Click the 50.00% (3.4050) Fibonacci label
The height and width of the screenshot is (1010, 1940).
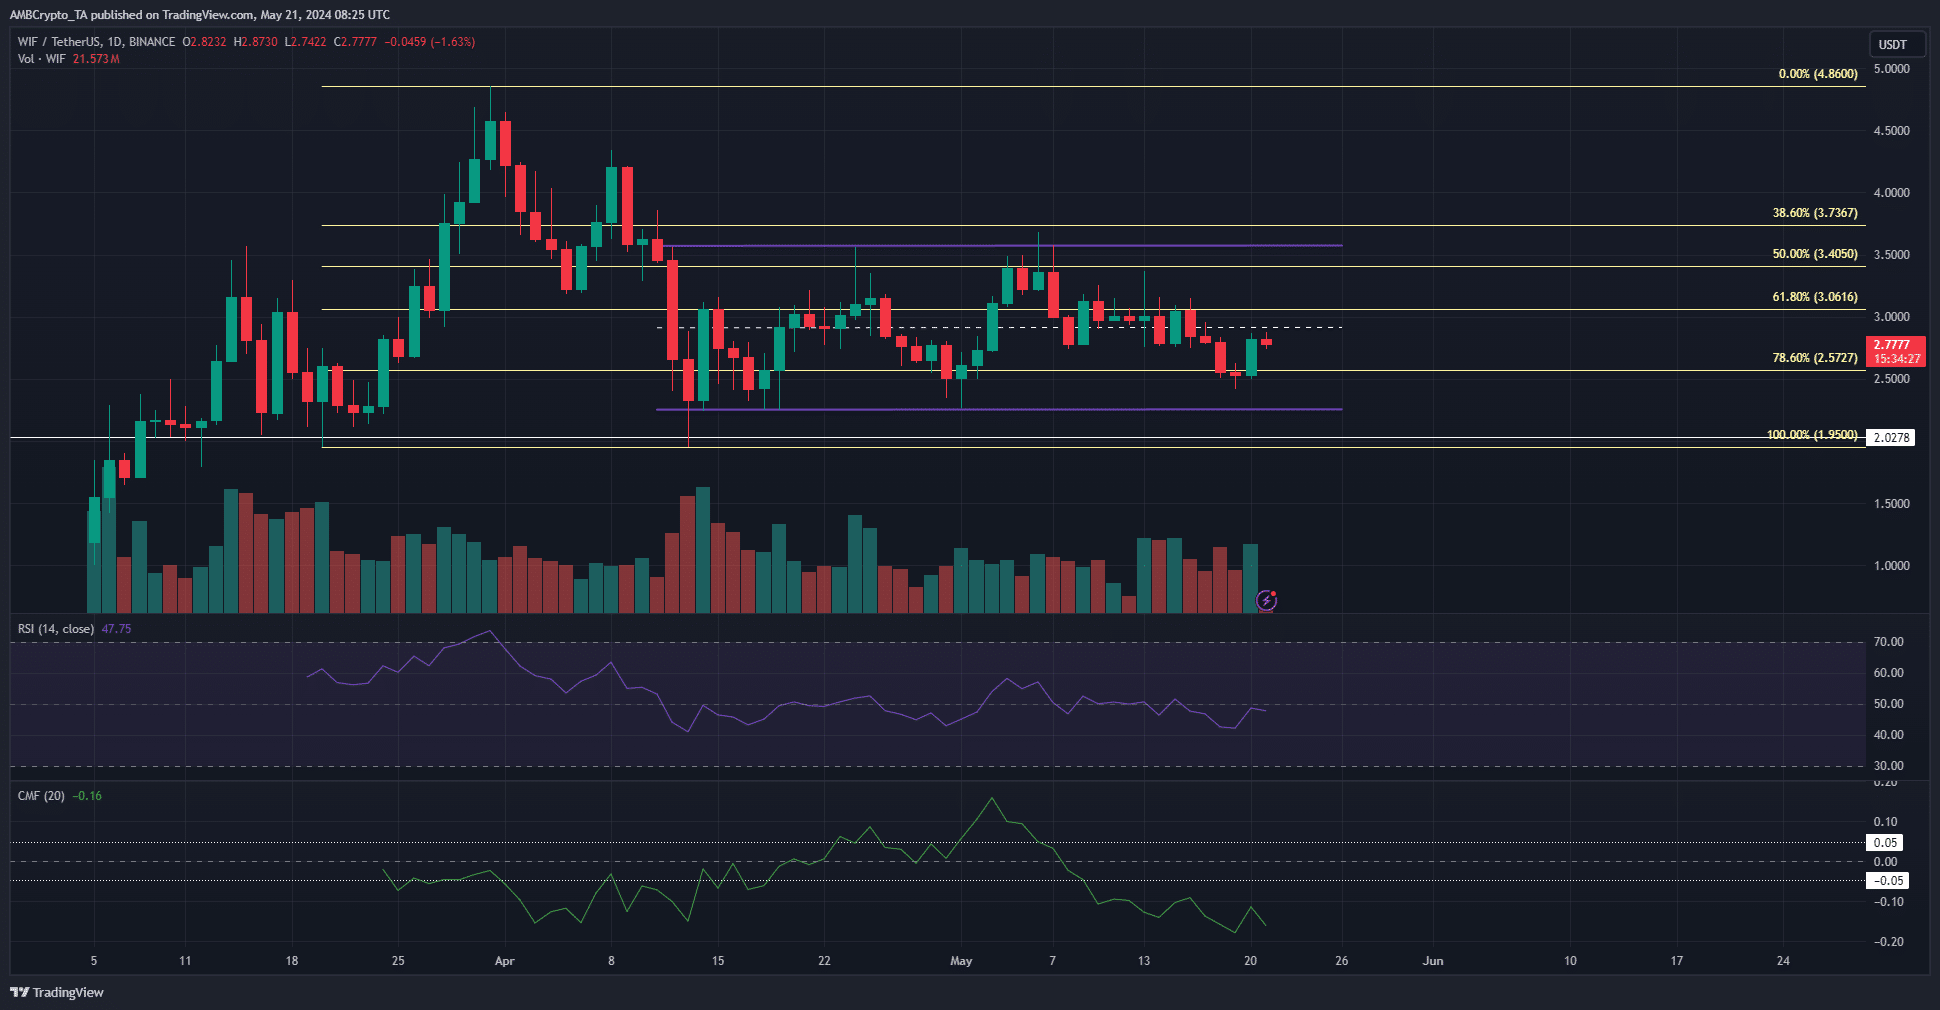tap(1815, 254)
